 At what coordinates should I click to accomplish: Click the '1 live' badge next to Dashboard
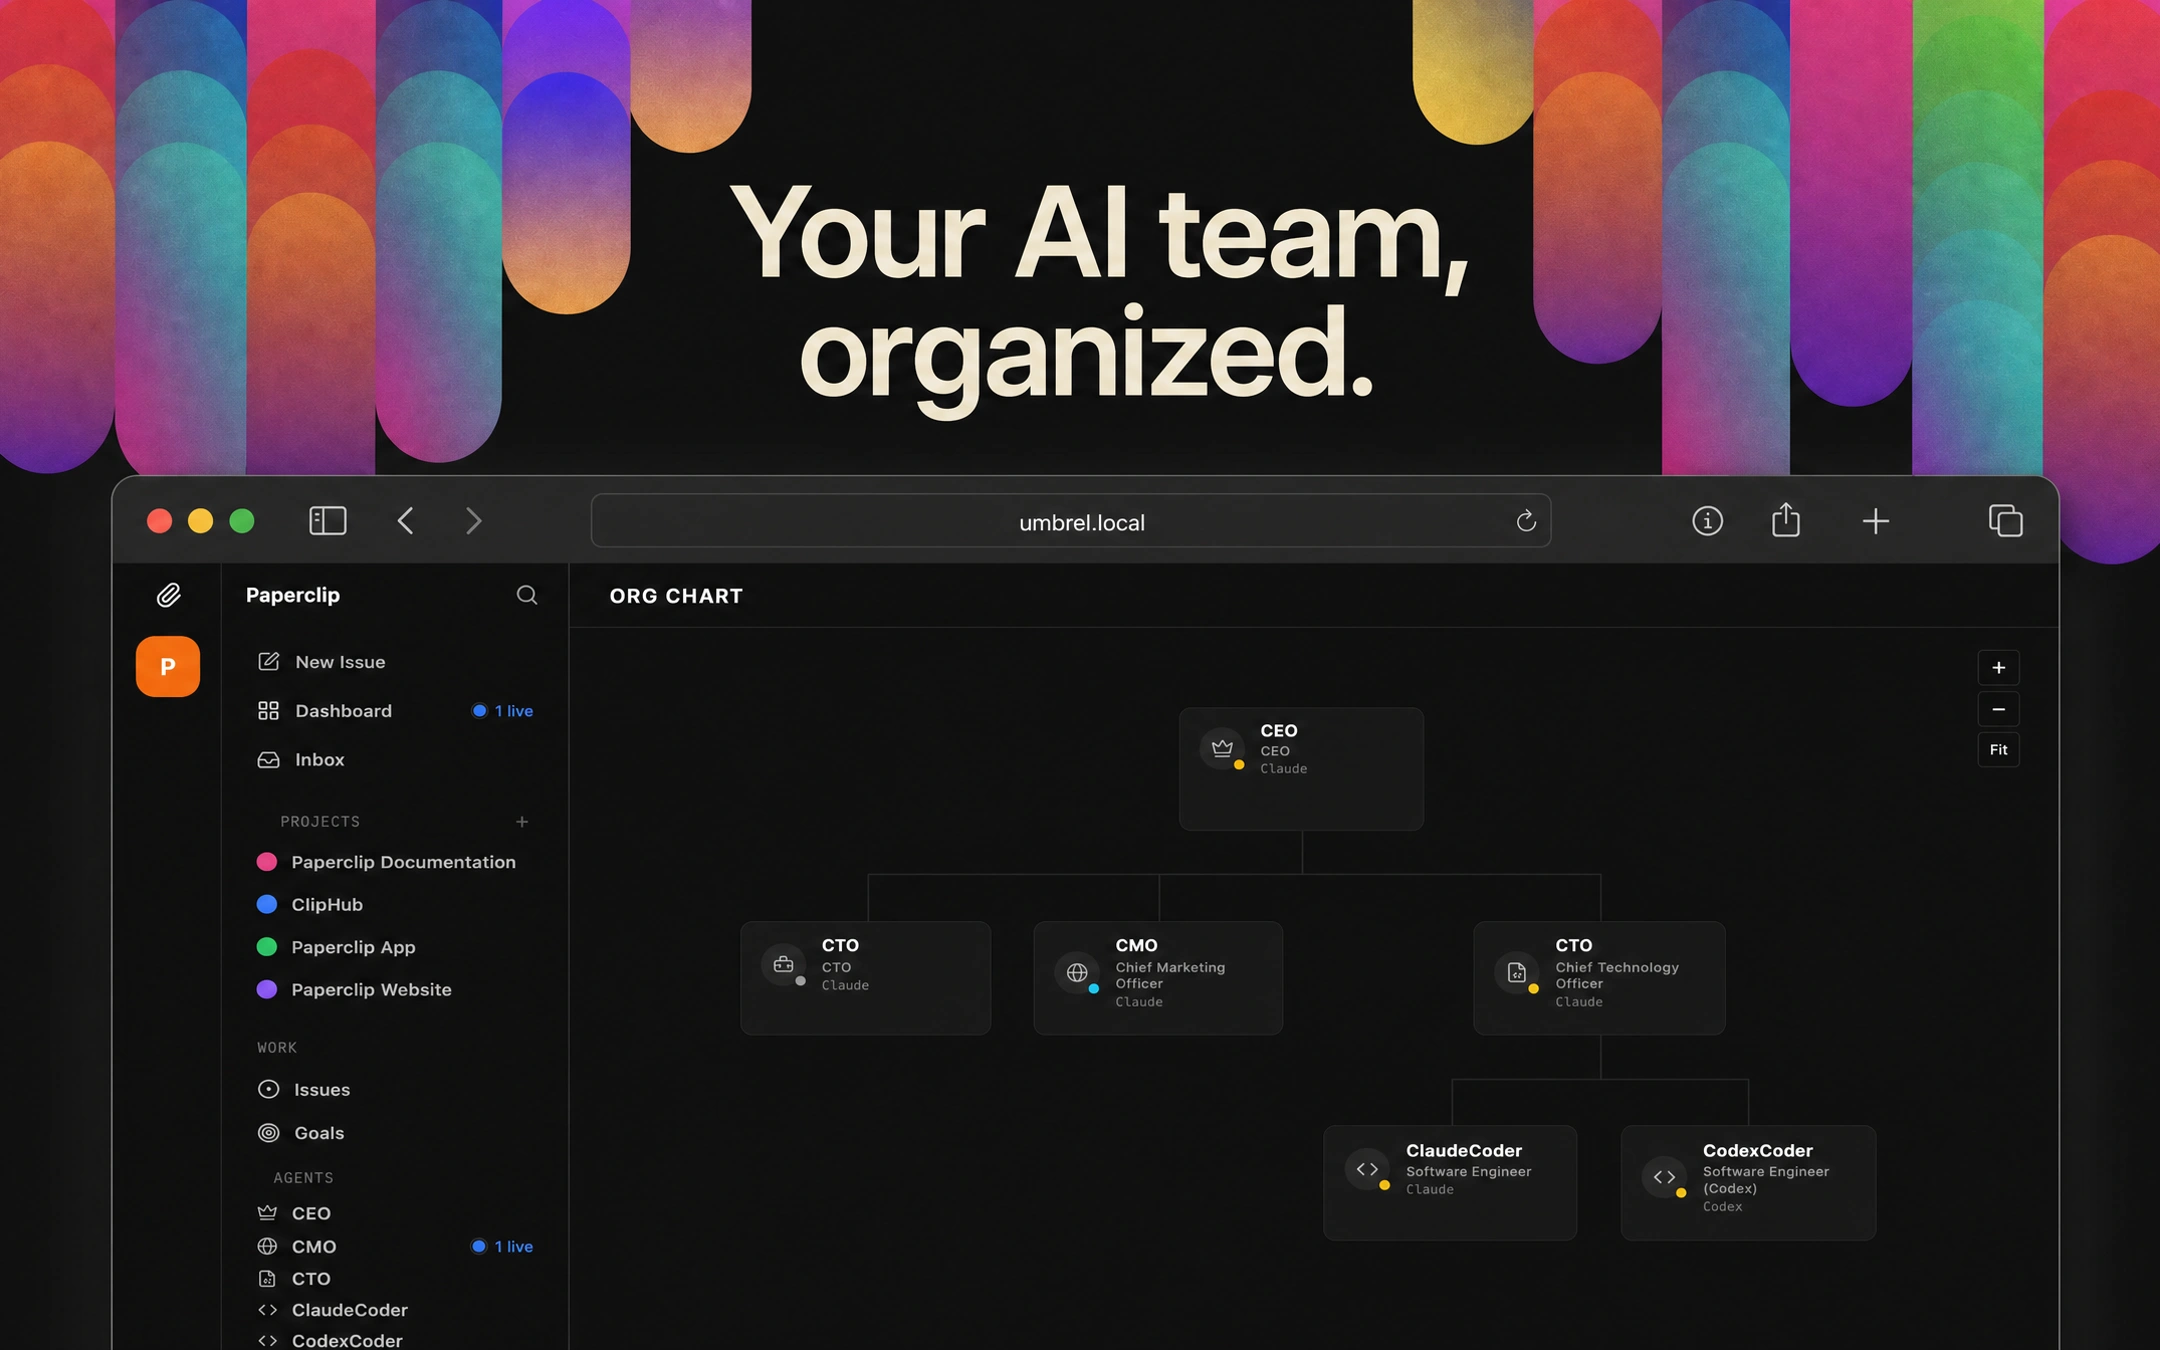(502, 710)
